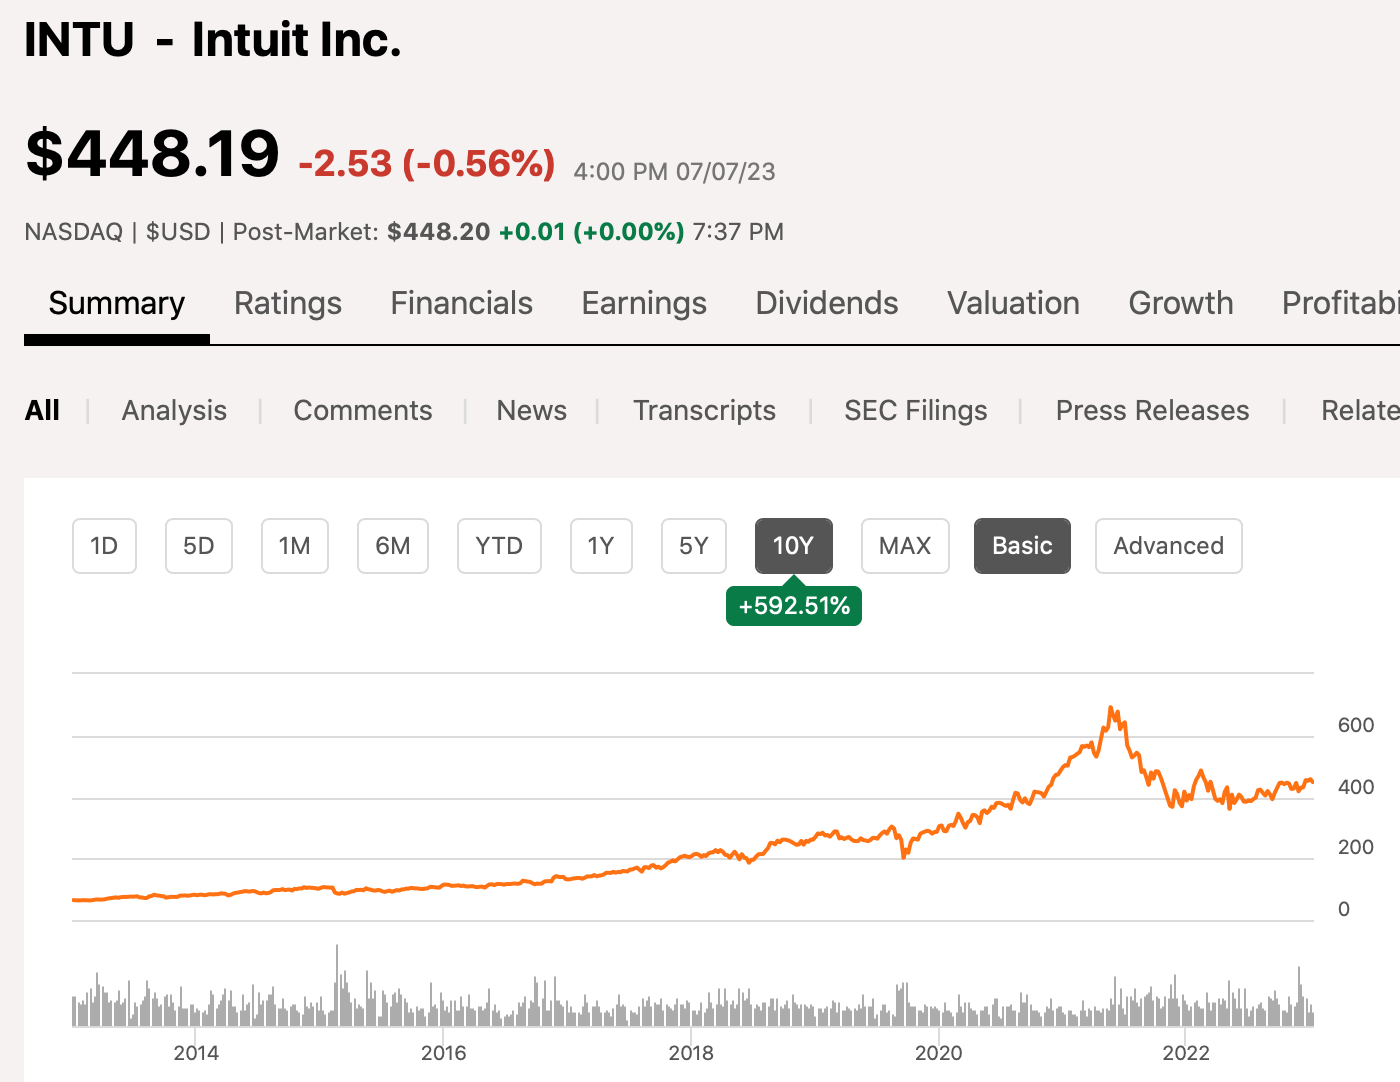
Task: Open the Dividends tab
Action: [x=826, y=303]
